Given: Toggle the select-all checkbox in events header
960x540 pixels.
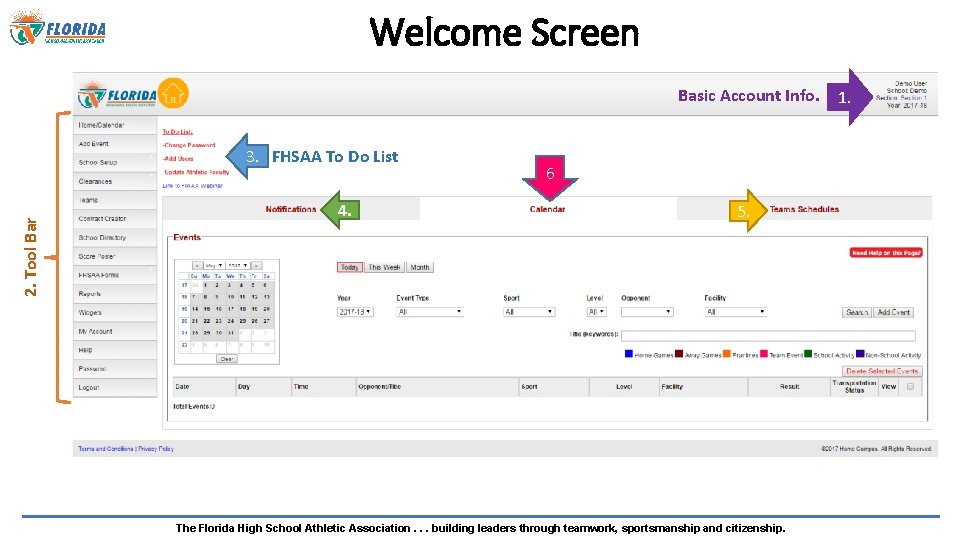Looking at the screenshot, I should 910,387.
